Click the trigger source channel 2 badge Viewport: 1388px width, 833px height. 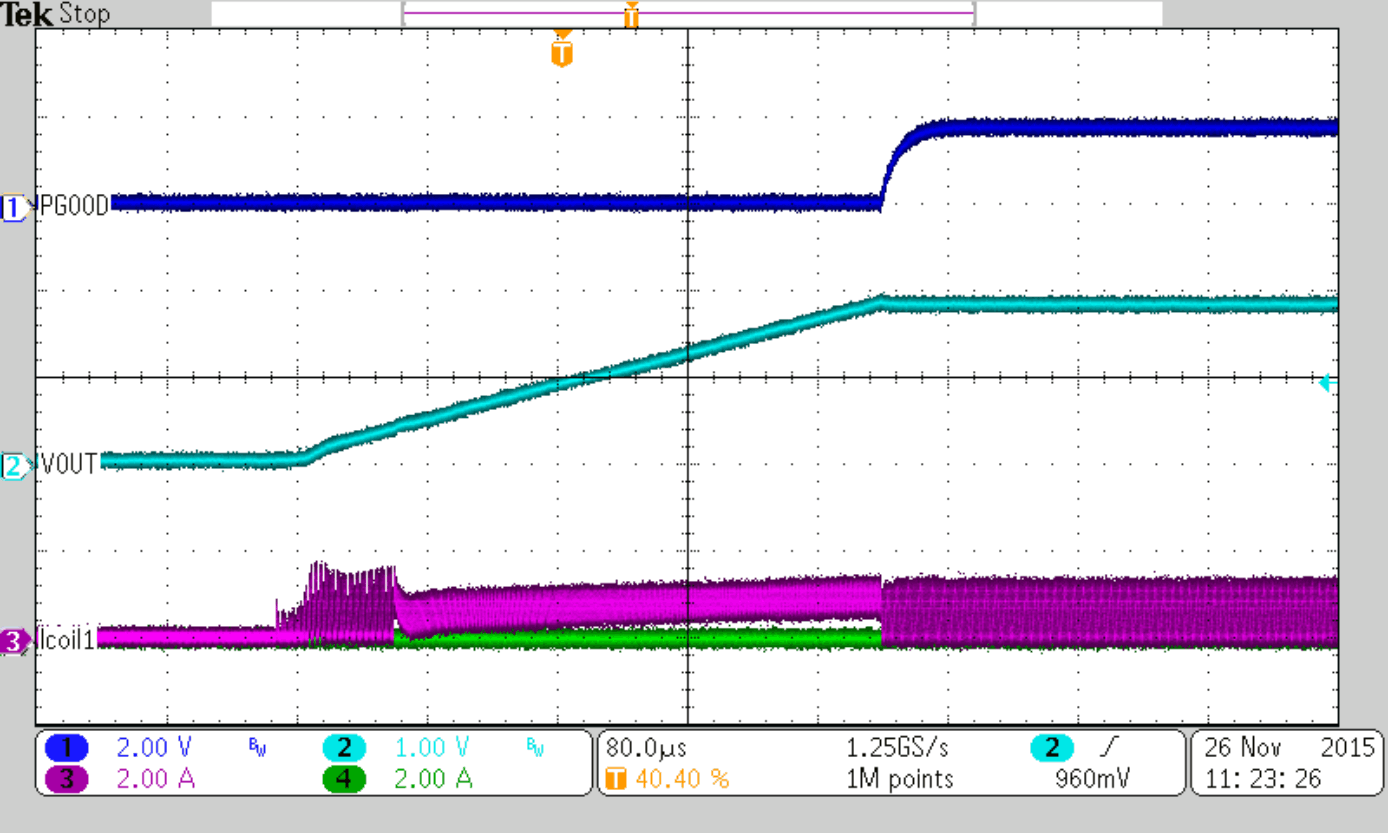point(1051,748)
